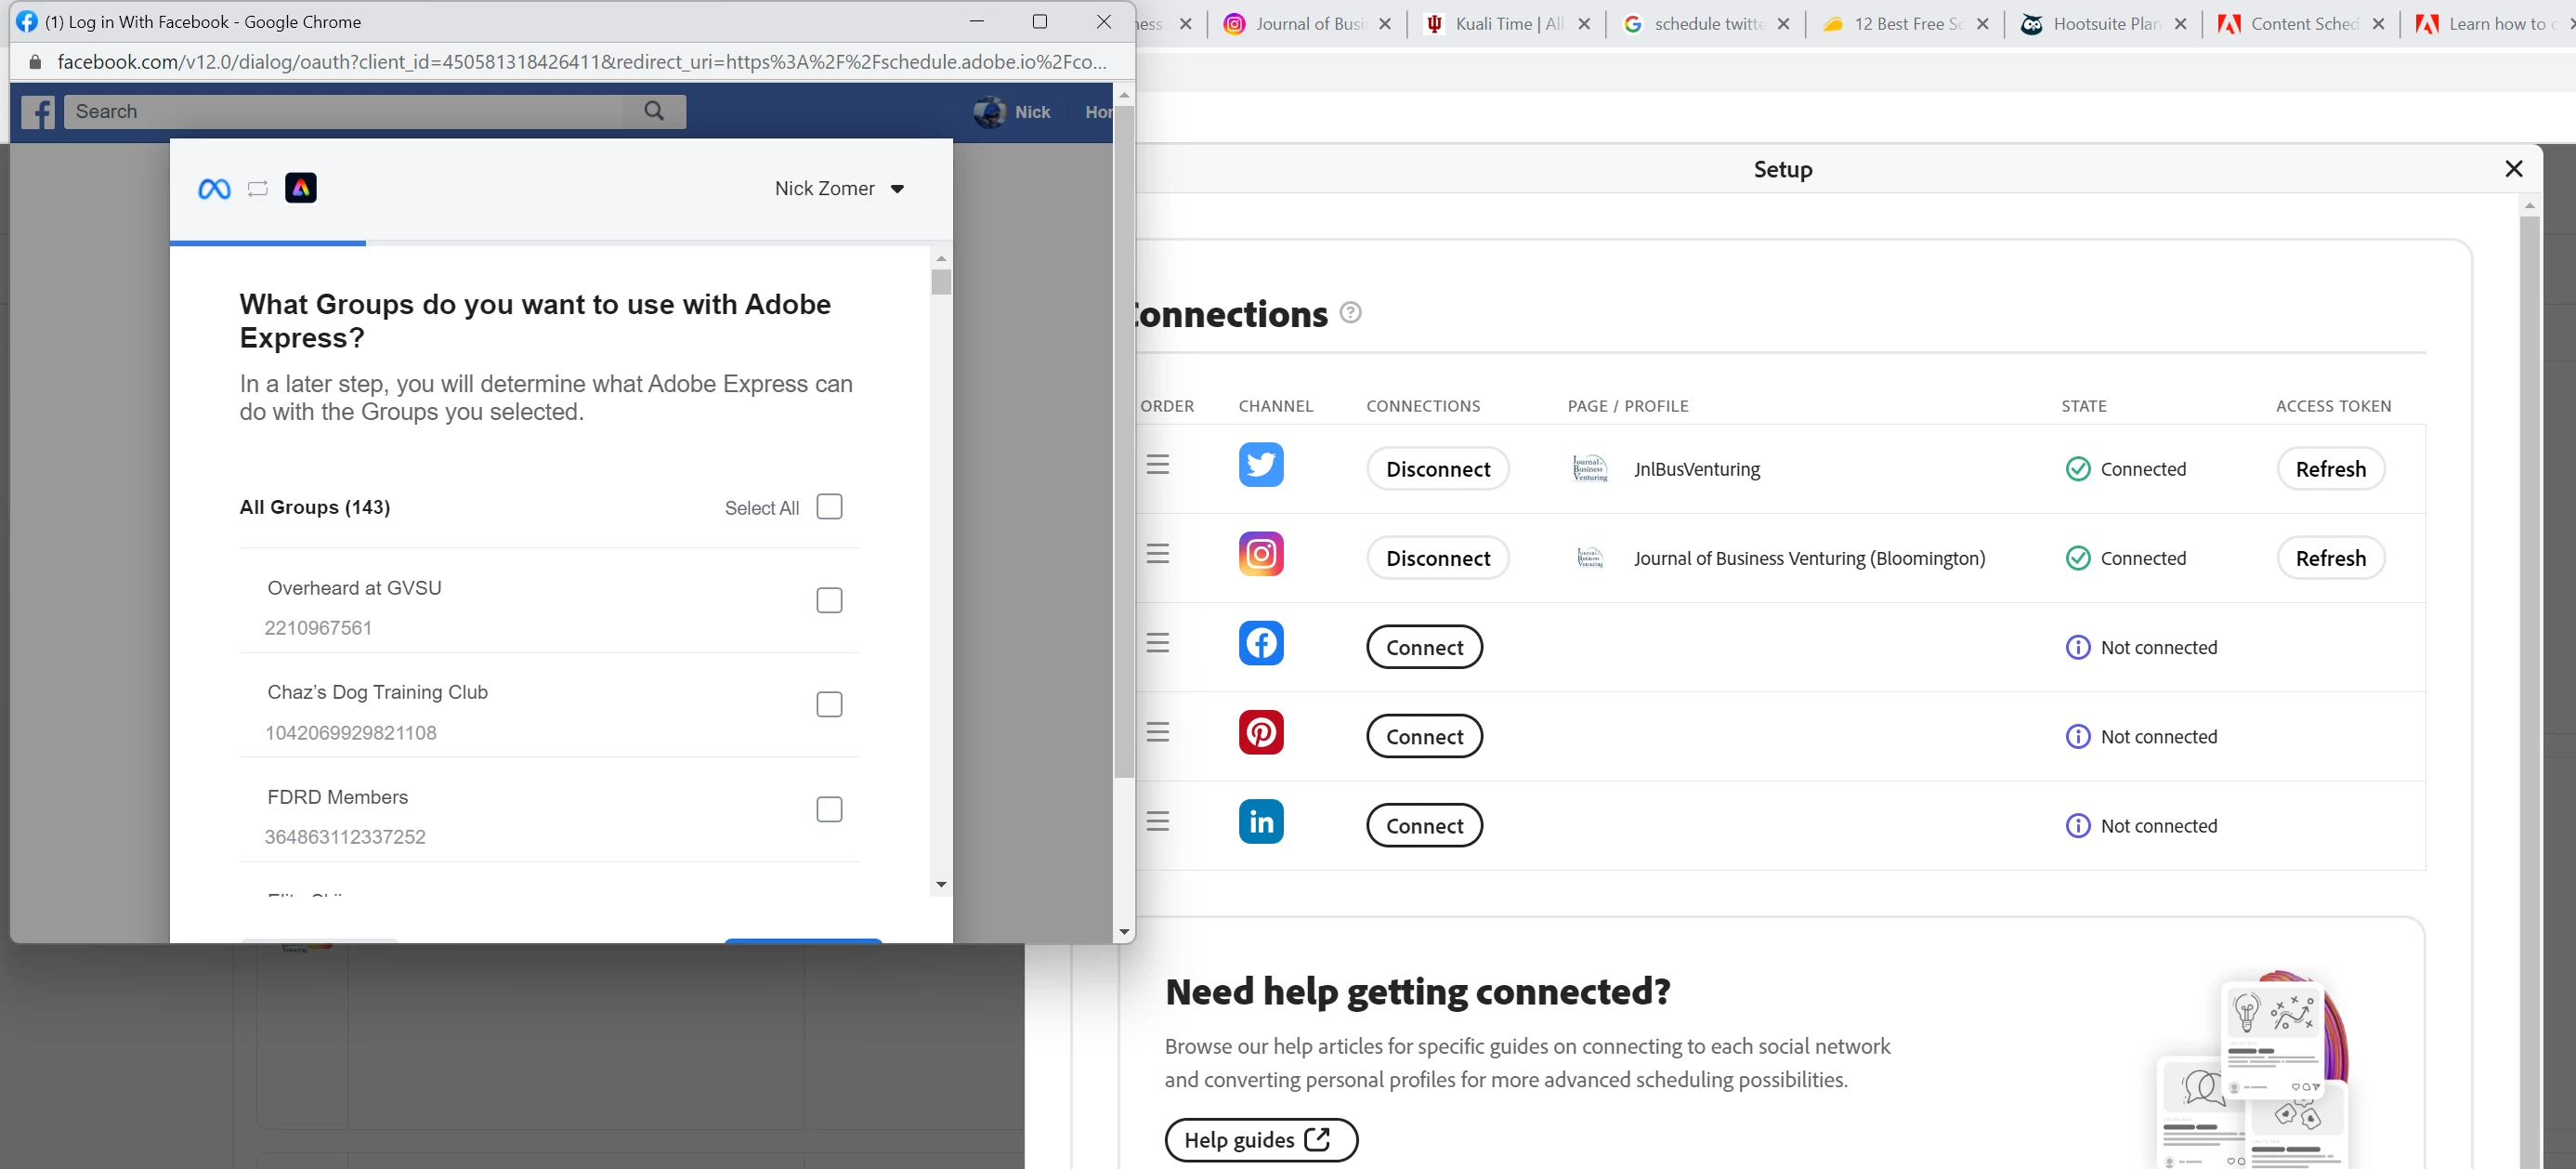The width and height of the screenshot is (2576, 1169).
Task: Click the Twitter row reorder handle
Action: click(x=1158, y=465)
